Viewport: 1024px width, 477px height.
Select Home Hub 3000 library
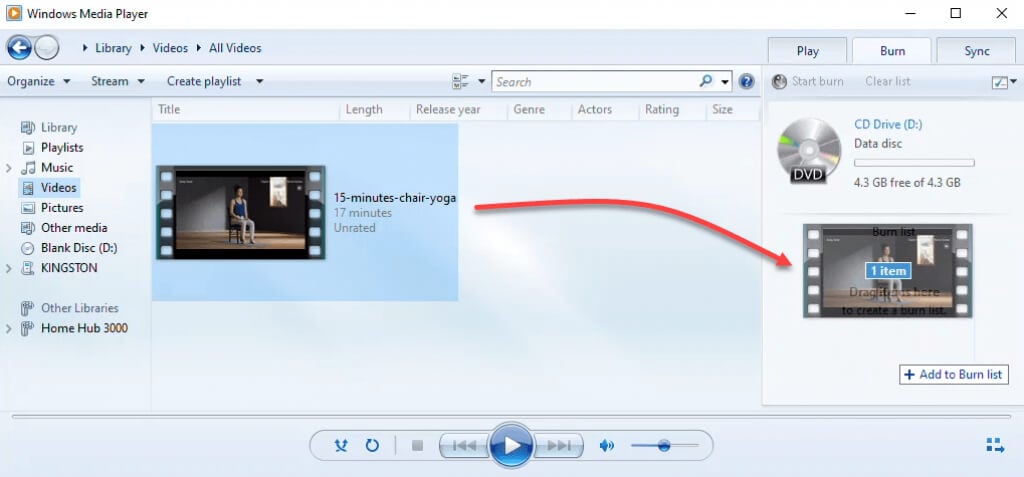click(x=84, y=328)
